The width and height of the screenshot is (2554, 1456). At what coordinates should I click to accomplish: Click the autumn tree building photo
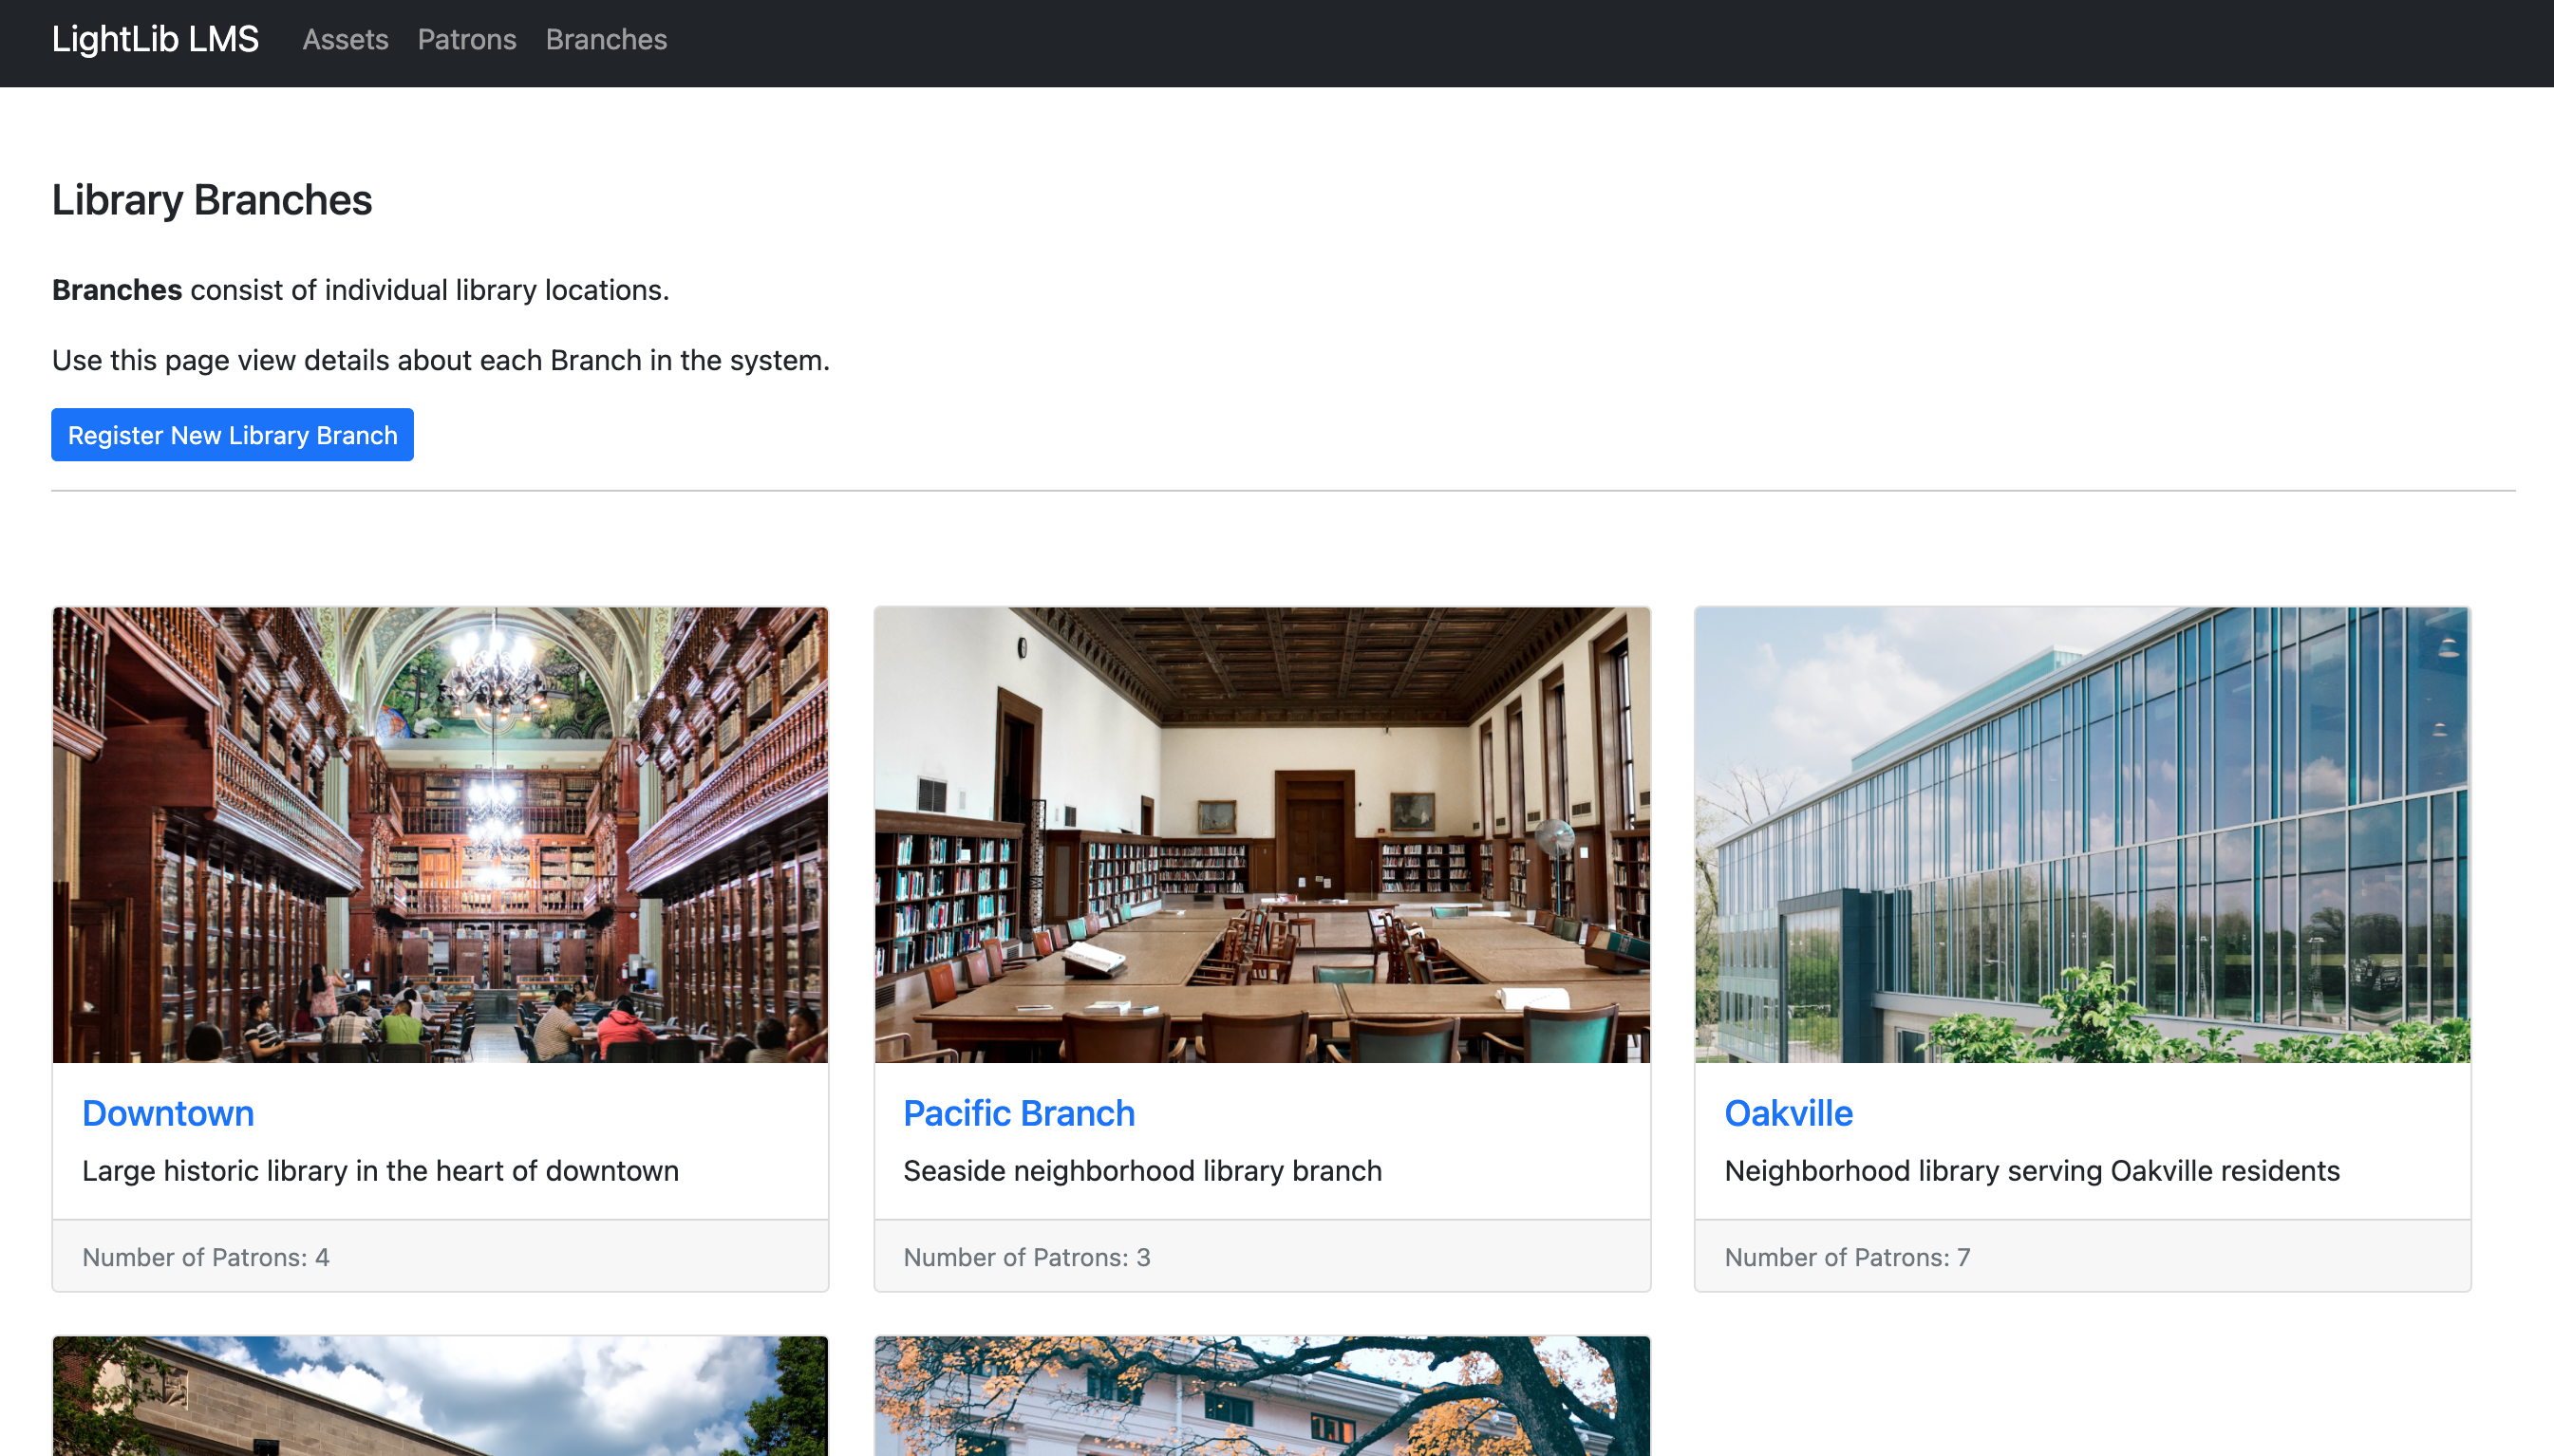pyautogui.click(x=1262, y=1396)
